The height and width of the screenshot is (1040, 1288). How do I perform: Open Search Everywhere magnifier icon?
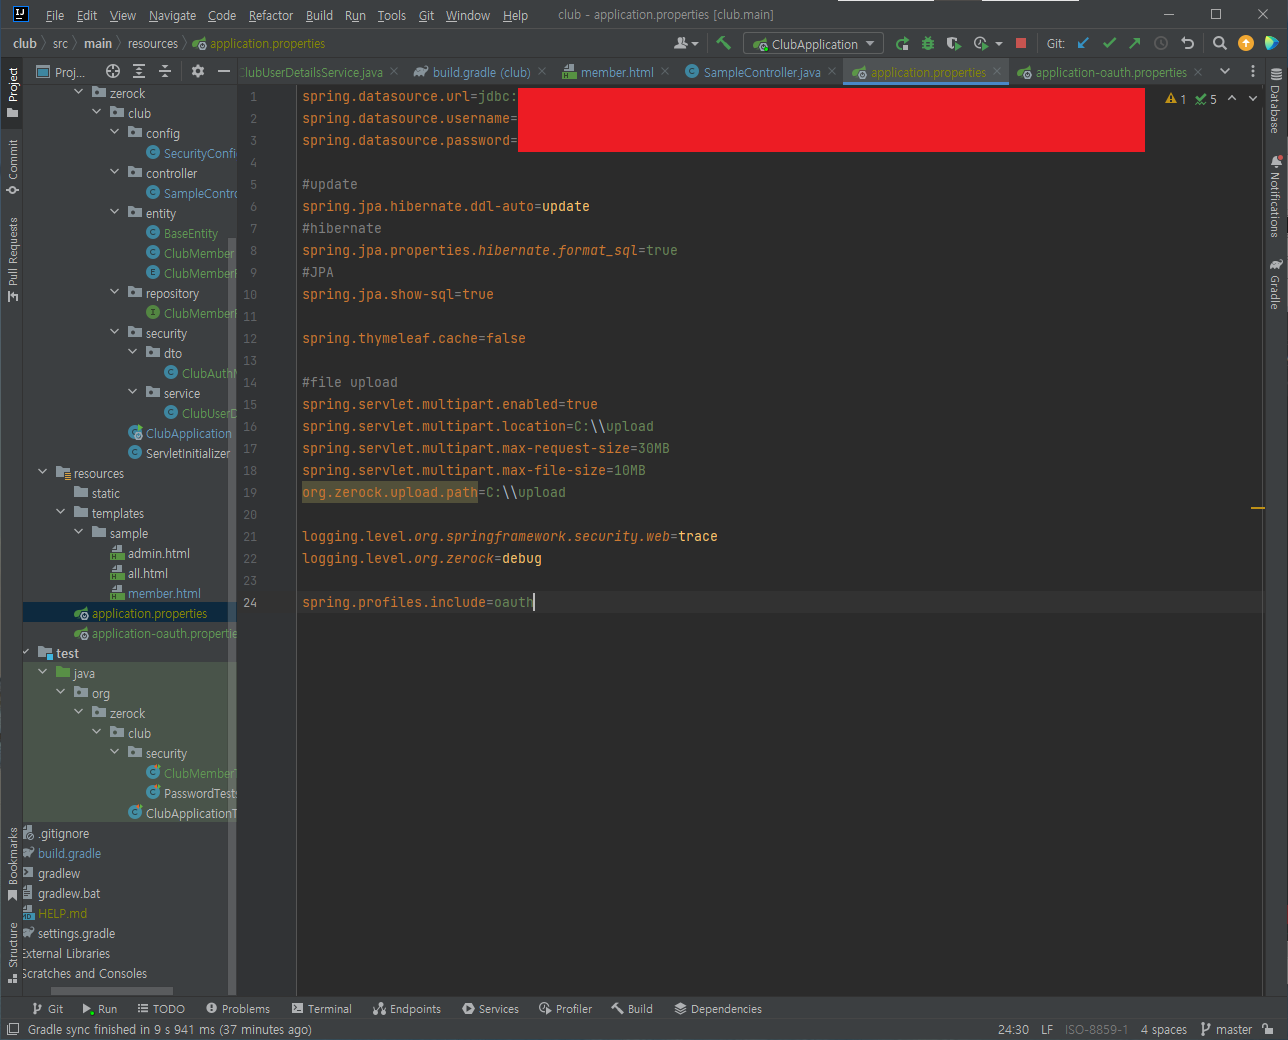coord(1220,43)
